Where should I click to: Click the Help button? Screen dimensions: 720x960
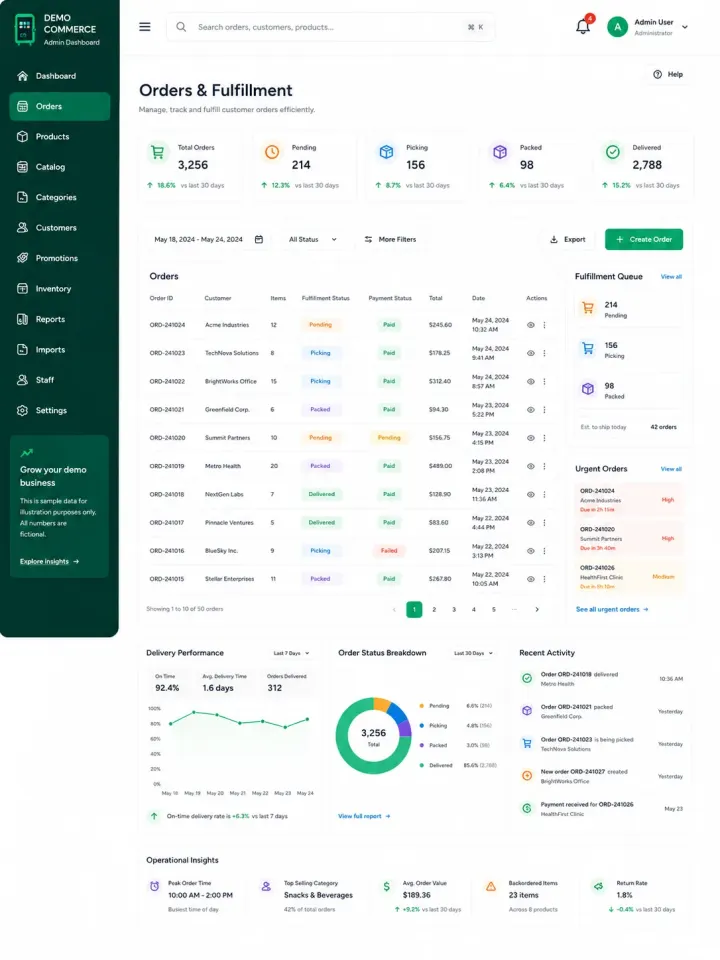pyautogui.click(x=668, y=74)
